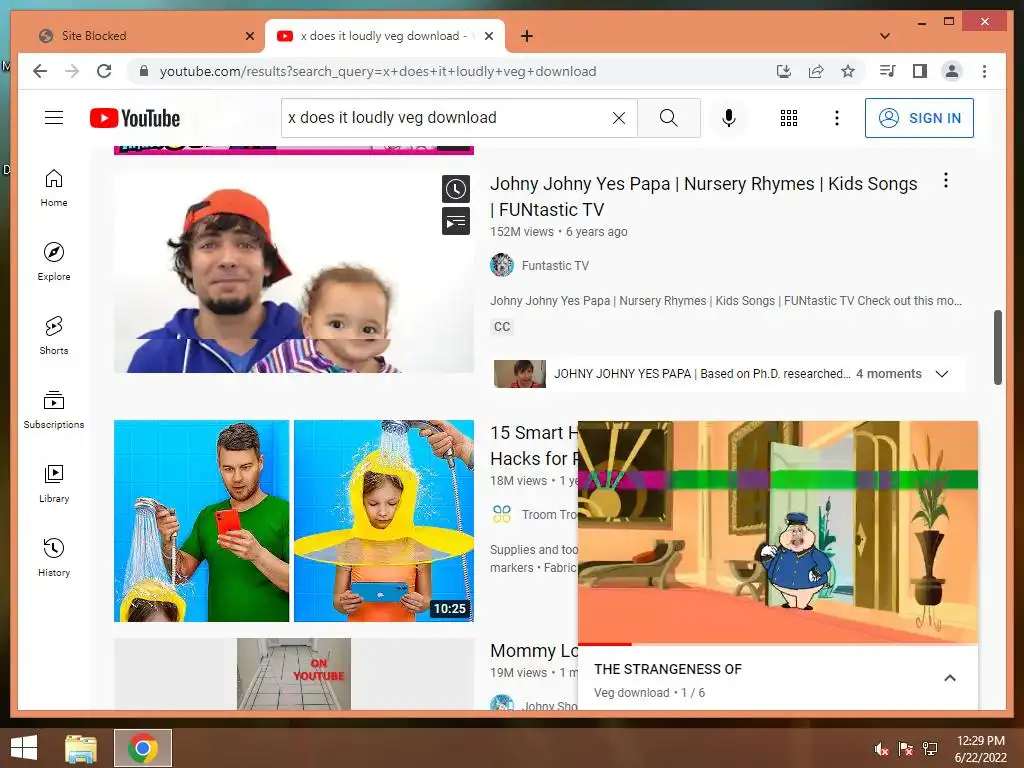Open the 15 Smart Hacks video thumbnail
This screenshot has width=1024, height=768.
(294, 520)
